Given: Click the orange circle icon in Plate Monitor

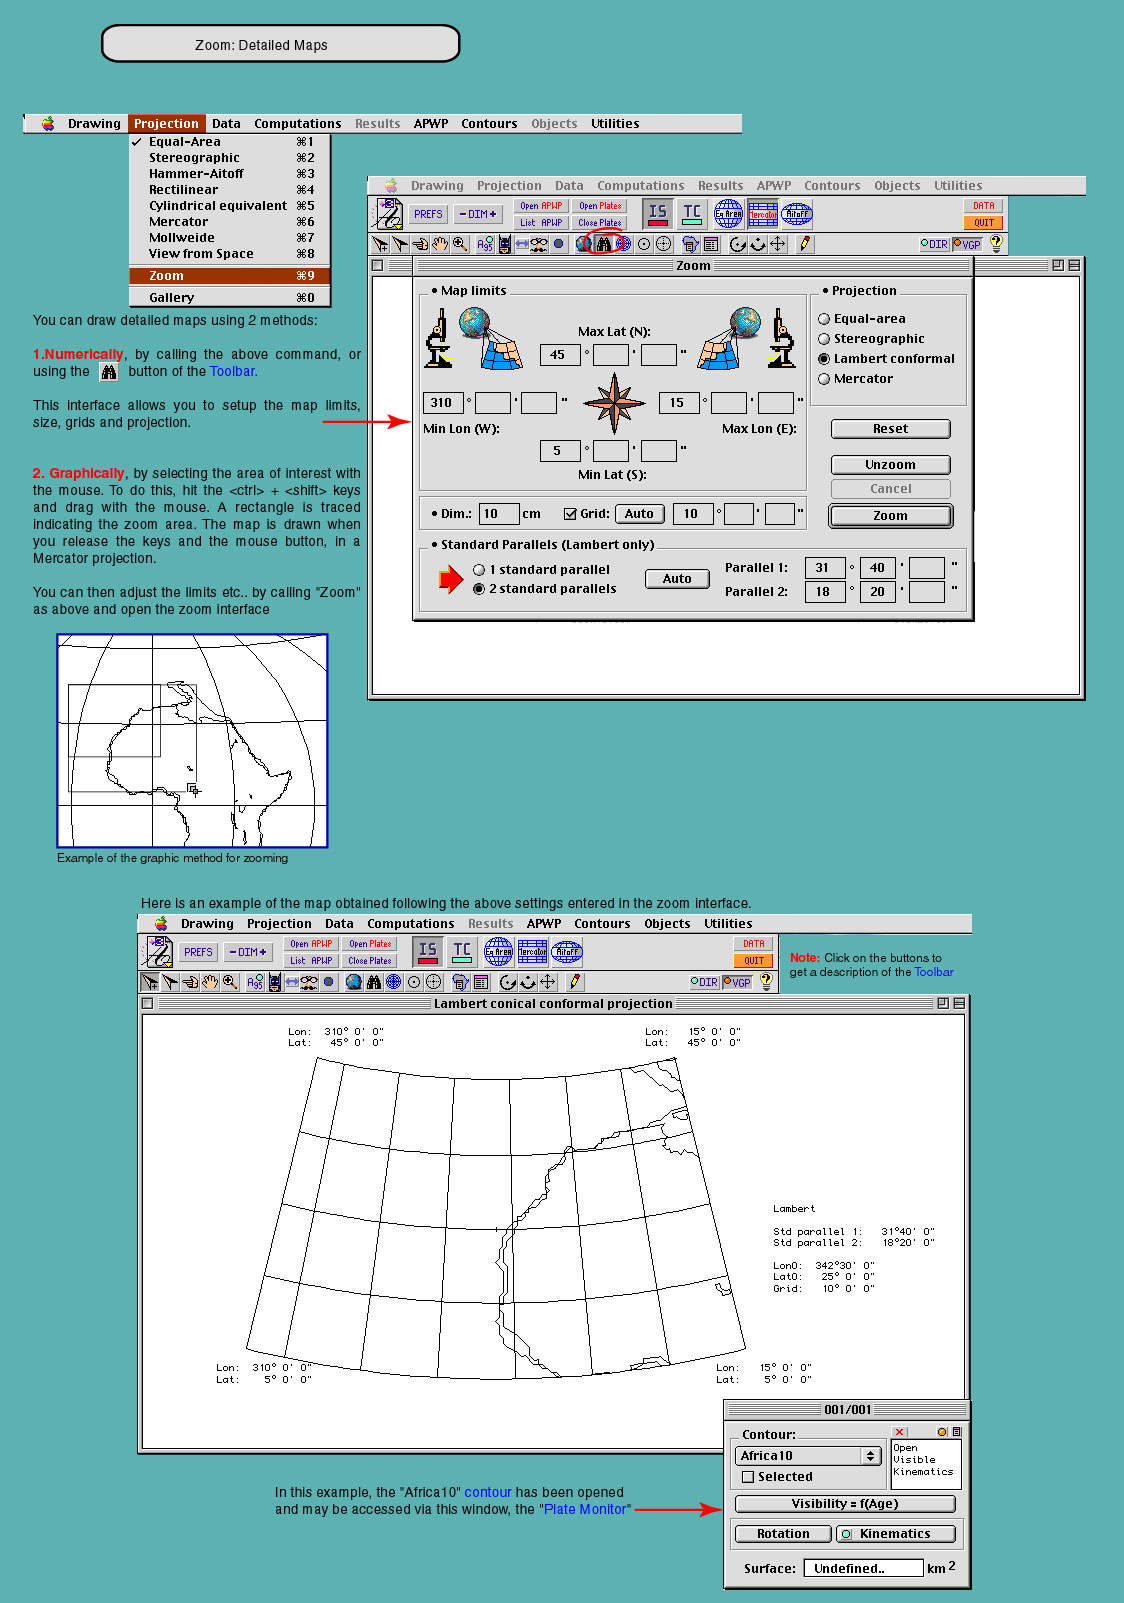Looking at the screenshot, I should (942, 1432).
